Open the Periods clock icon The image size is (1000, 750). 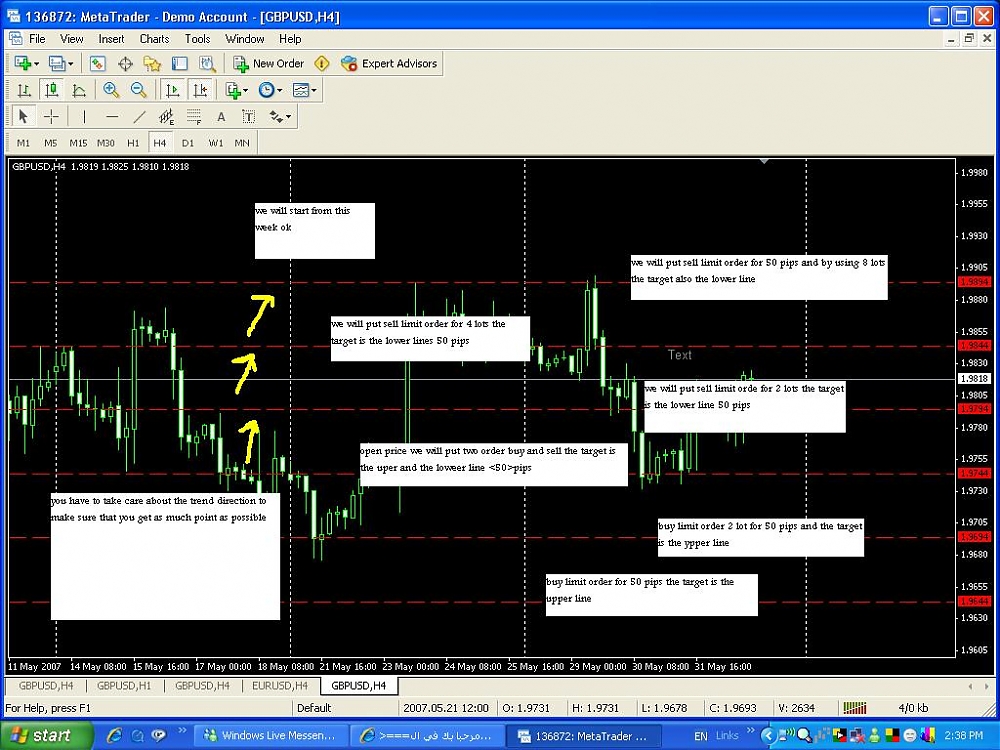267,90
